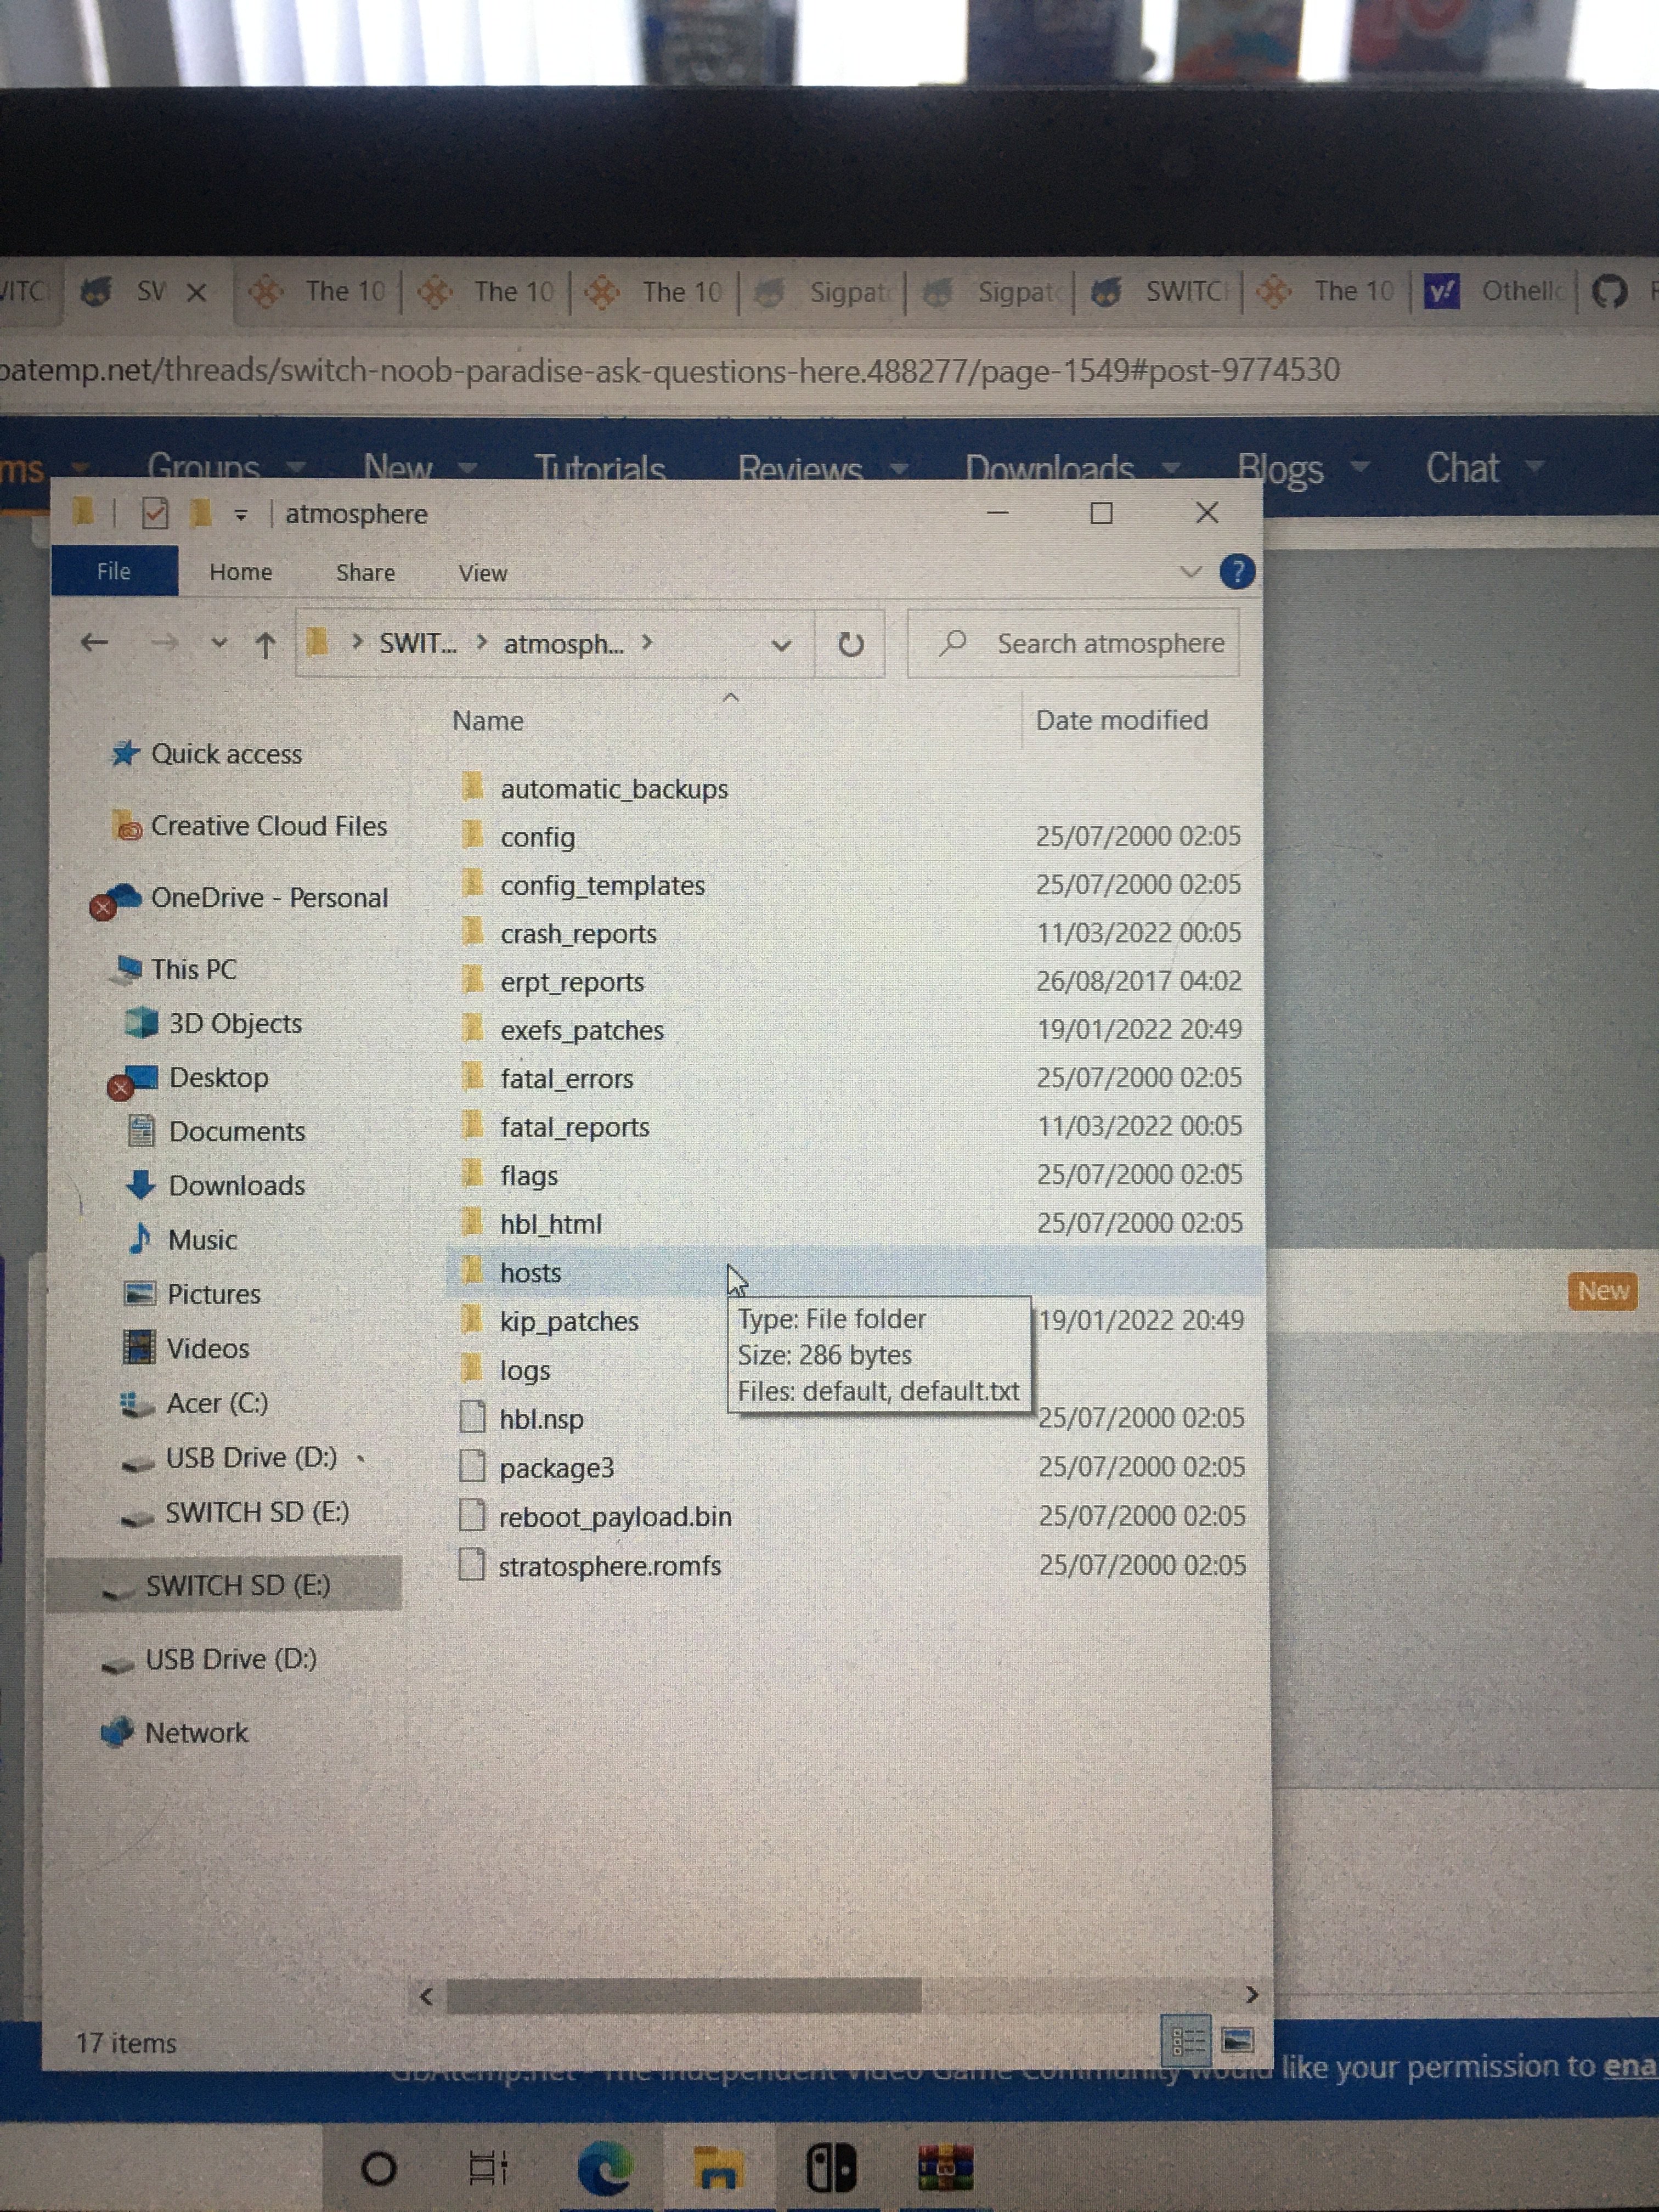
Task: Click the Search atmosphere box
Action: pyautogui.click(x=1073, y=644)
